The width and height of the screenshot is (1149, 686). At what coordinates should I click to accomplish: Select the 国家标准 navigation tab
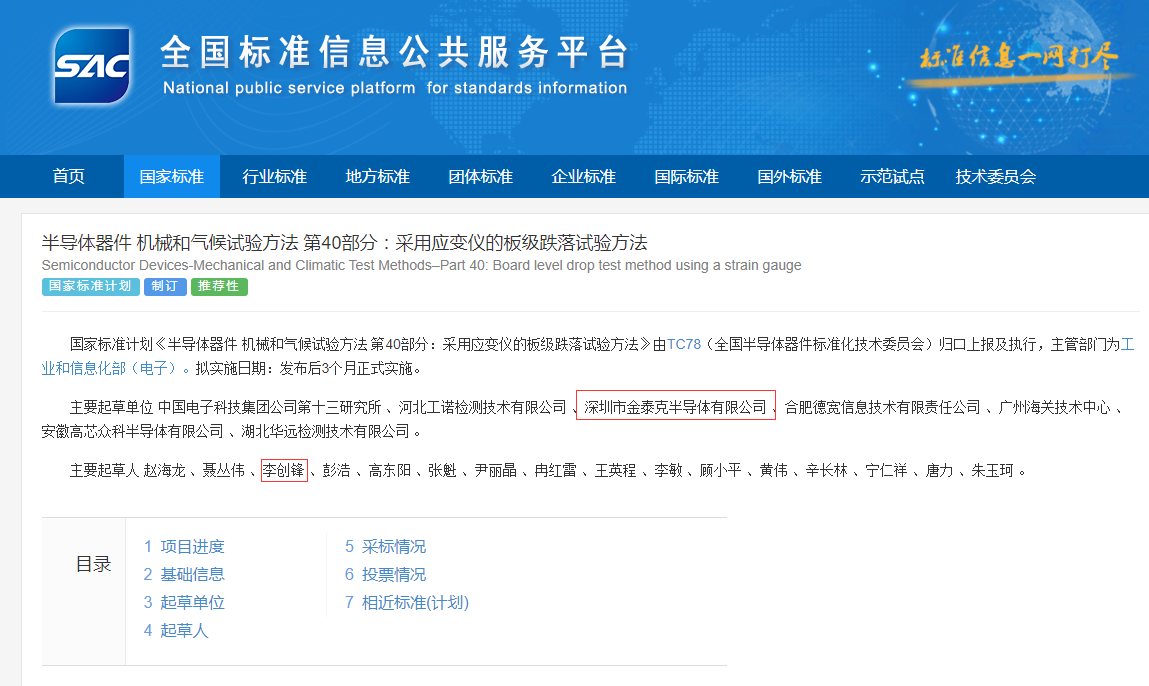point(171,177)
